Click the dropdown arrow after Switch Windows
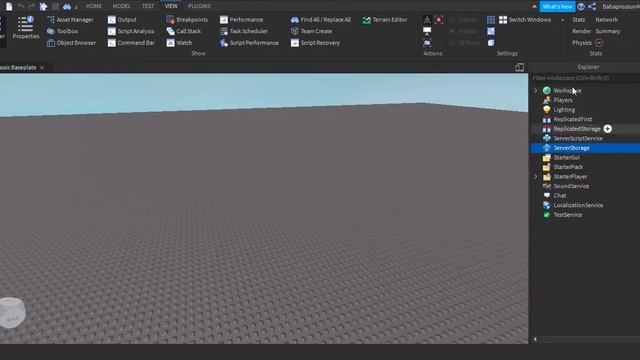The image size is (640, 360). [x=563, y=20]
